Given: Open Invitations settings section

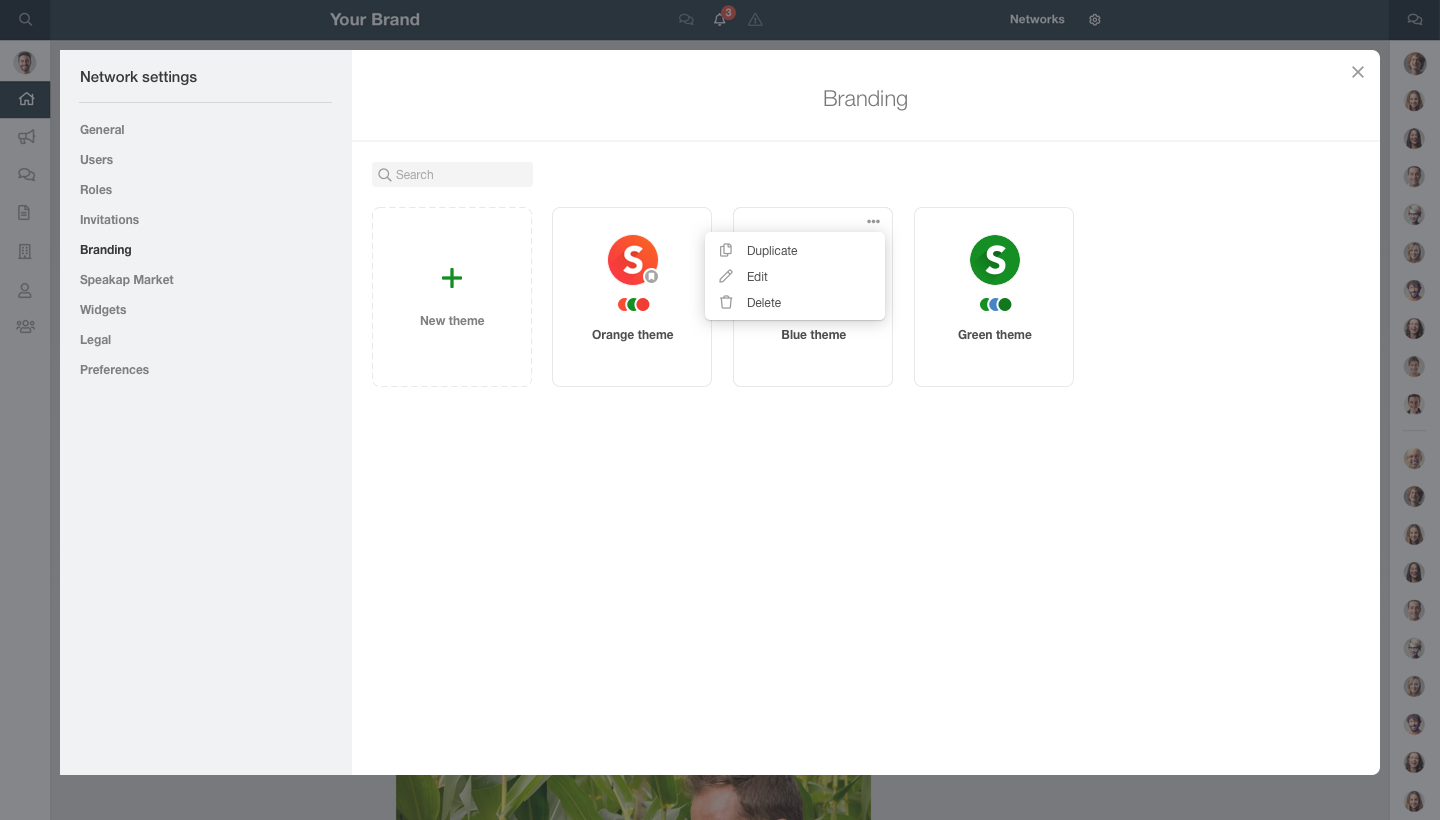Looking at the screenshot, I should point(109,220).
